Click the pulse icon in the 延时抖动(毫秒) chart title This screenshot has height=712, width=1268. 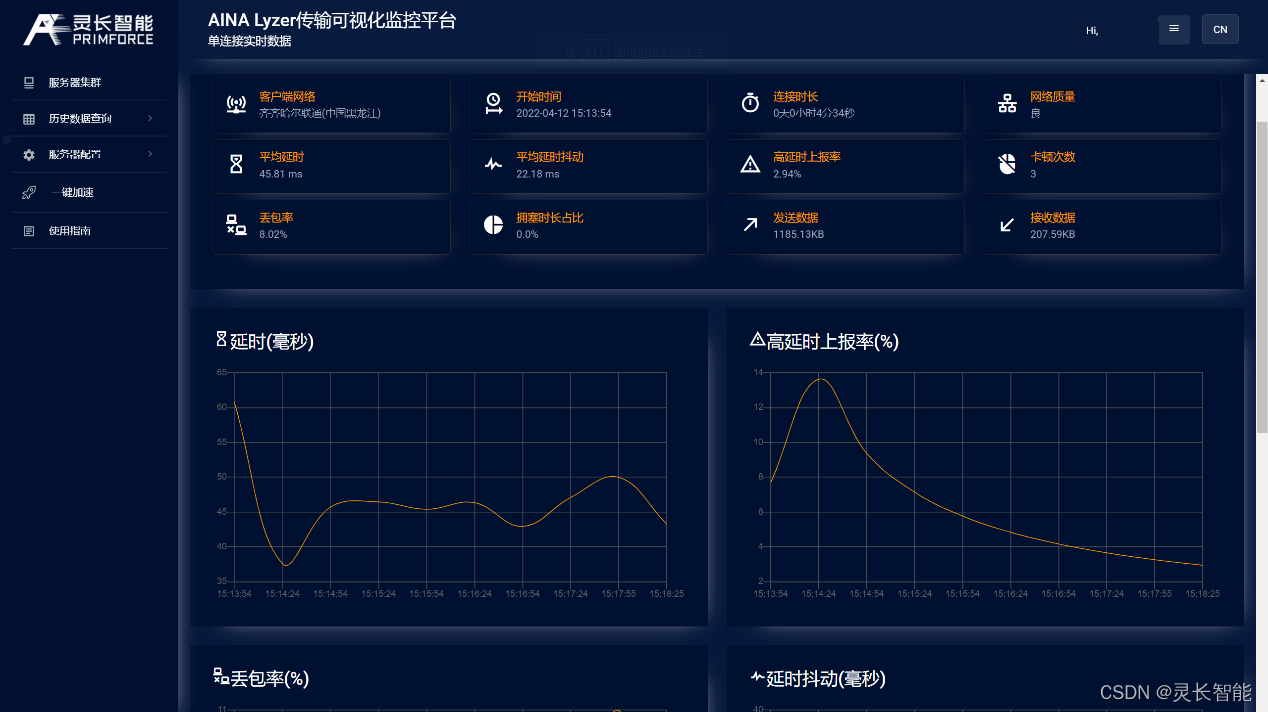(757, 677)
